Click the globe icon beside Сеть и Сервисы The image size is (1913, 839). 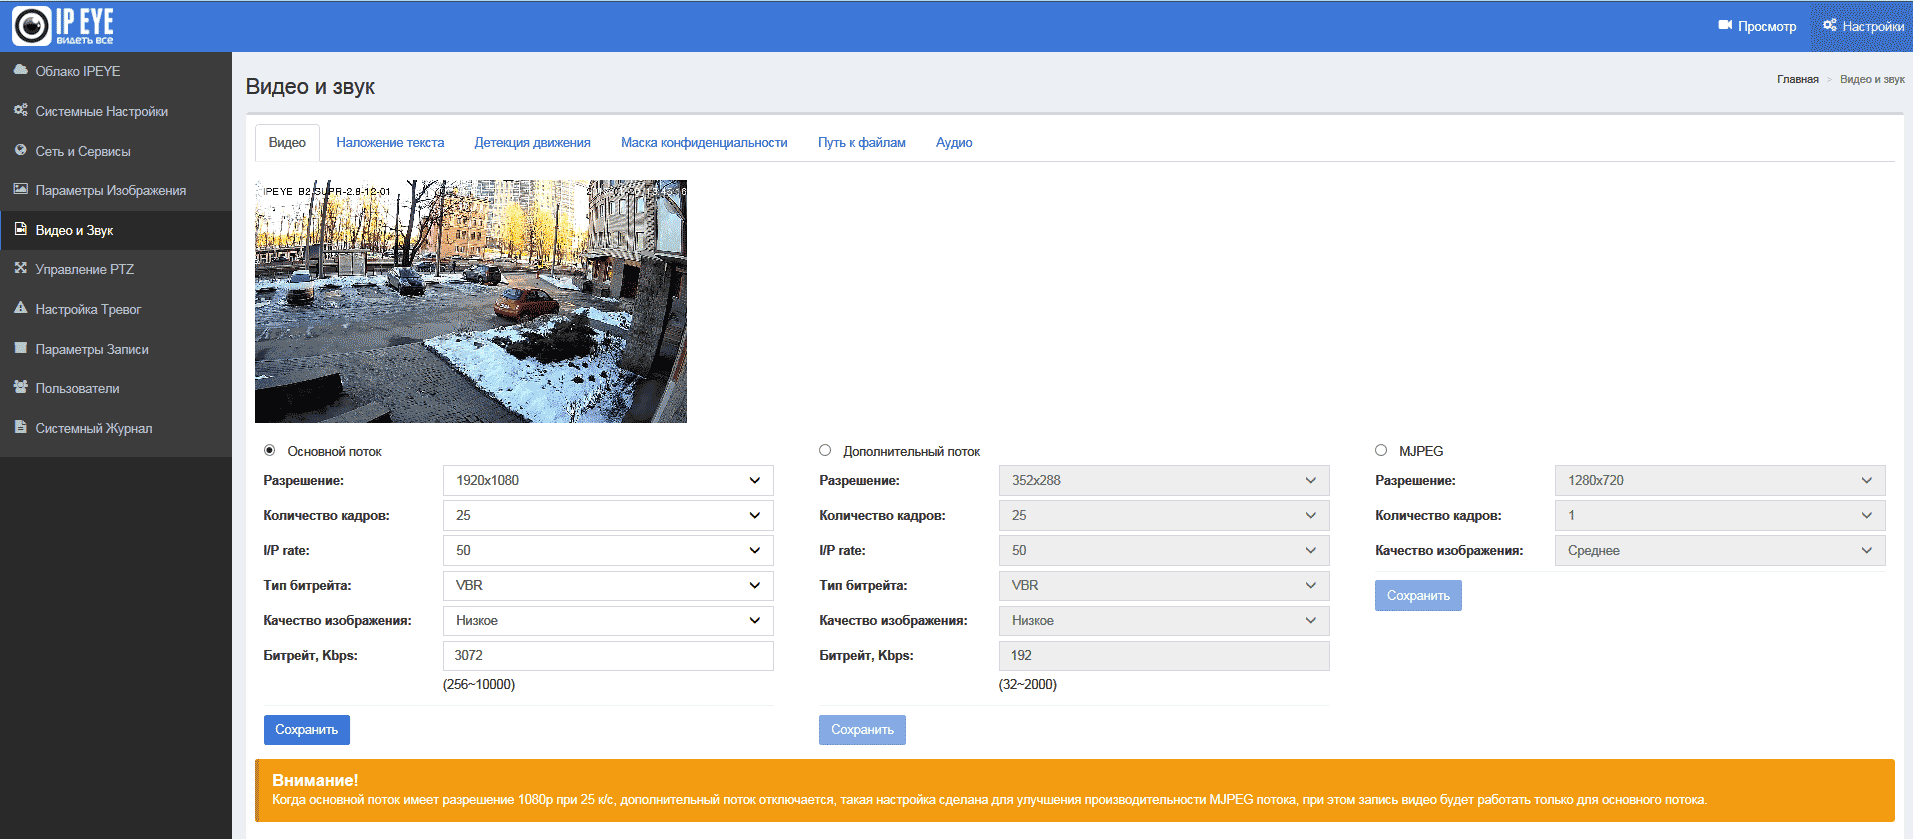pyautogui.click(x=20, y=150)
